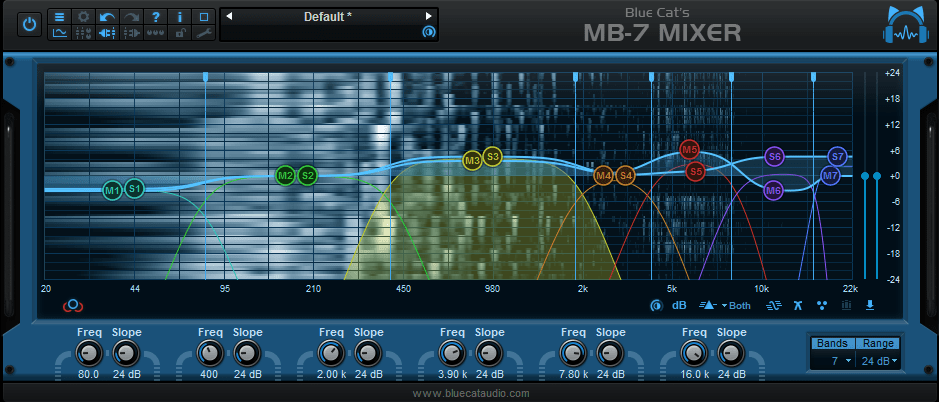
Task: Go to next preset with right arrow
Action: pyautogui.click(x=429, y=17)
